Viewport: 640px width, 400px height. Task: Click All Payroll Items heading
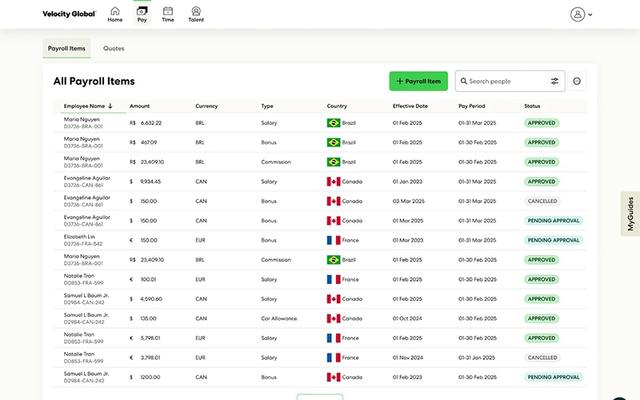point(94,81)
